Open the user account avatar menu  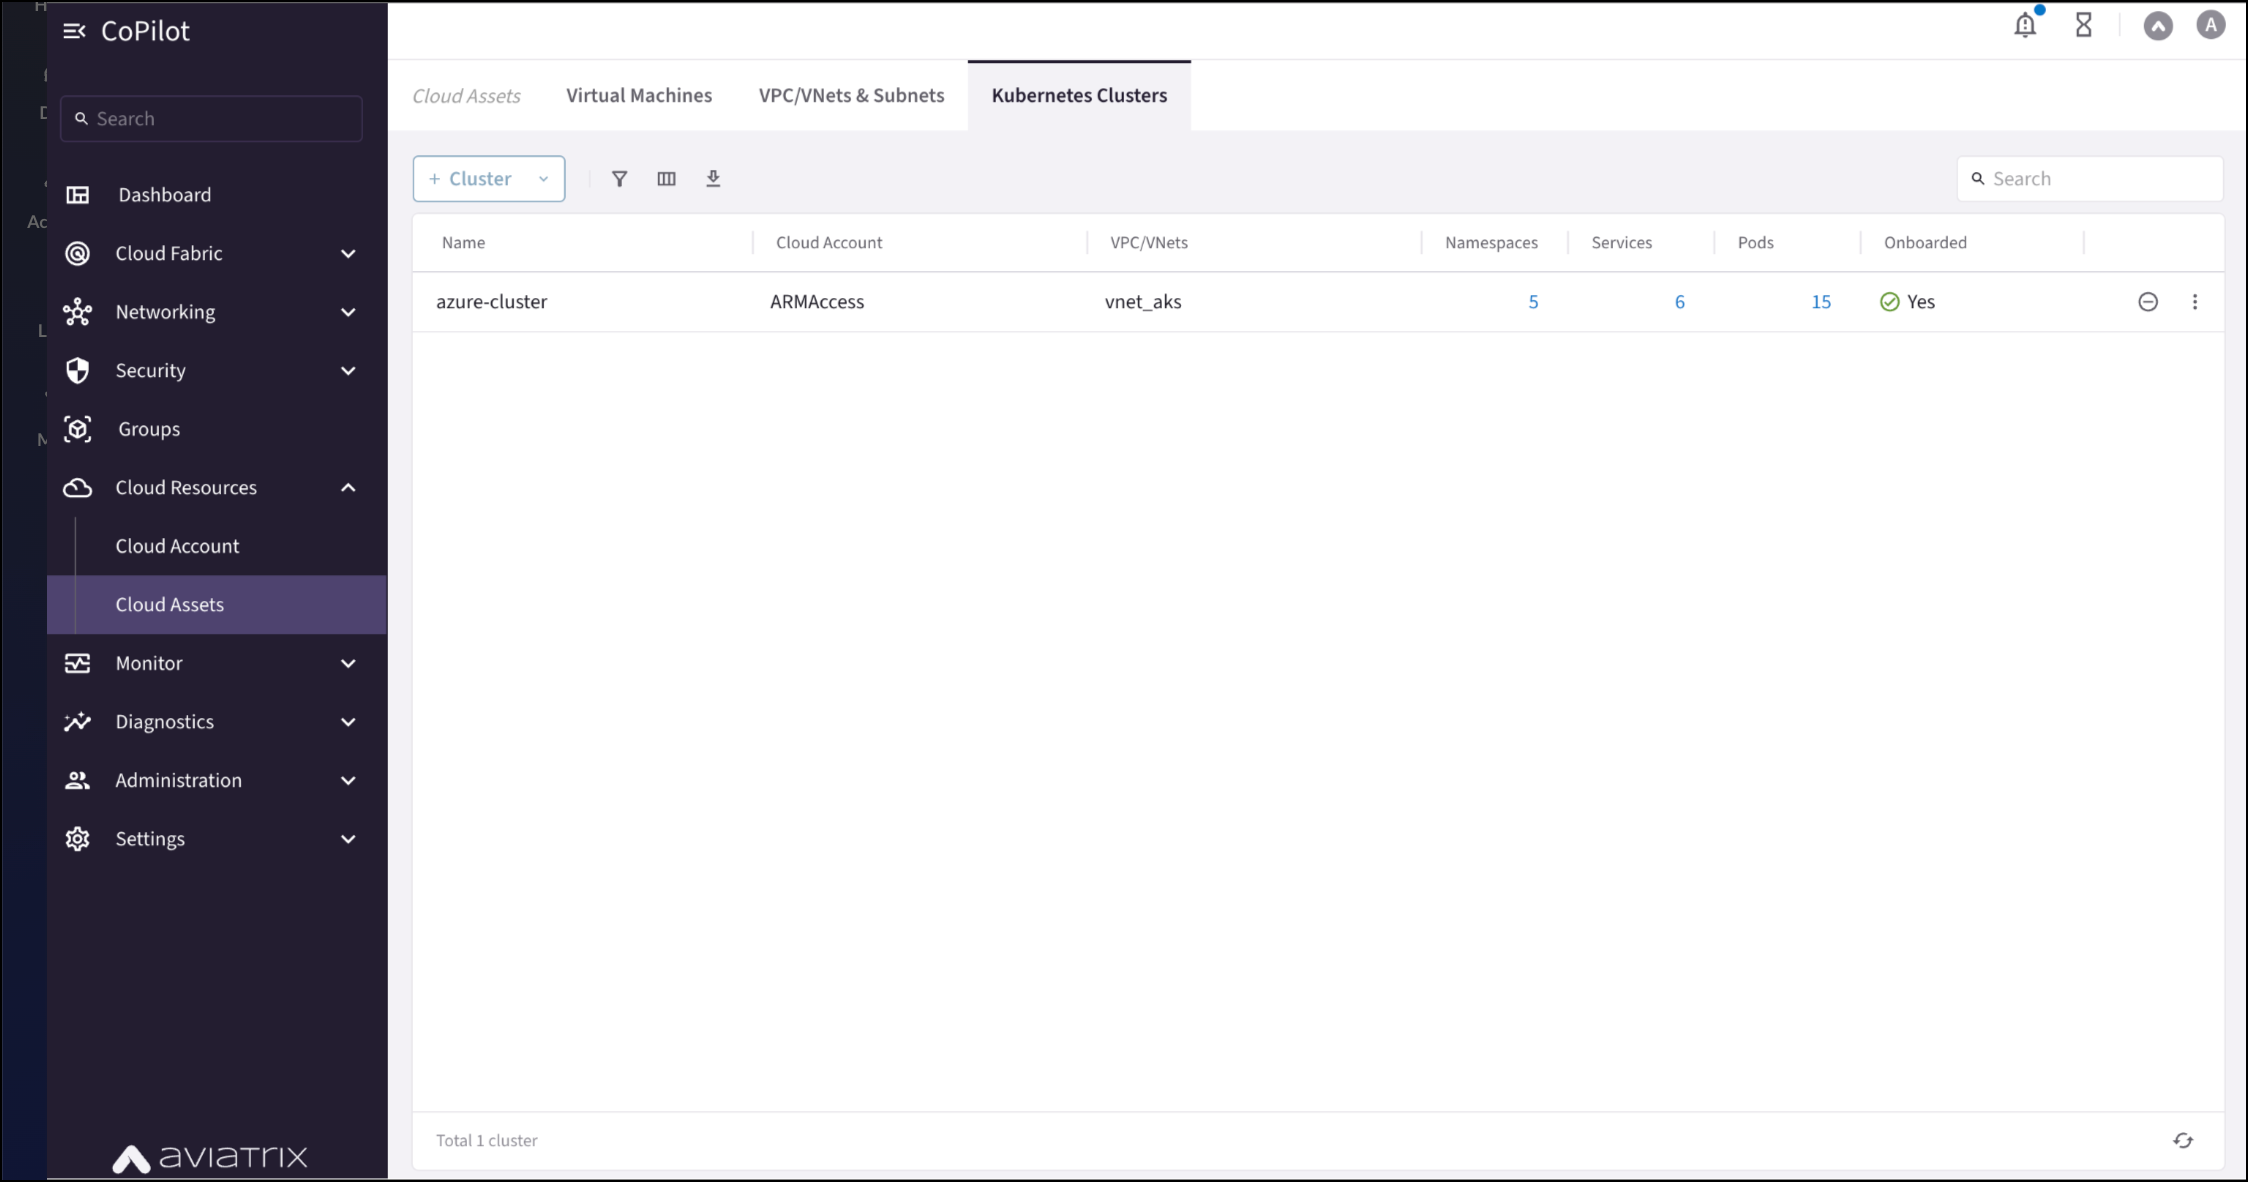pyautogui.click(x=2210, y=26)
